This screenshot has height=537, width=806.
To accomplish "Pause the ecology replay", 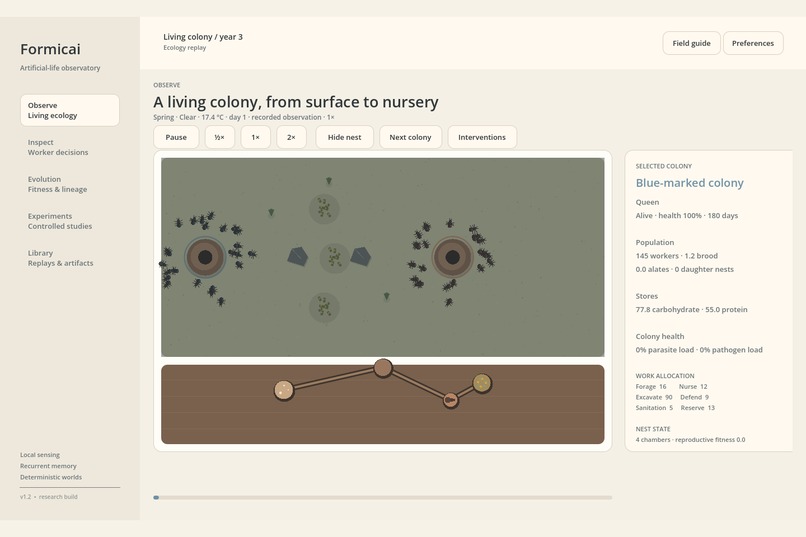I will pos(176,137).
